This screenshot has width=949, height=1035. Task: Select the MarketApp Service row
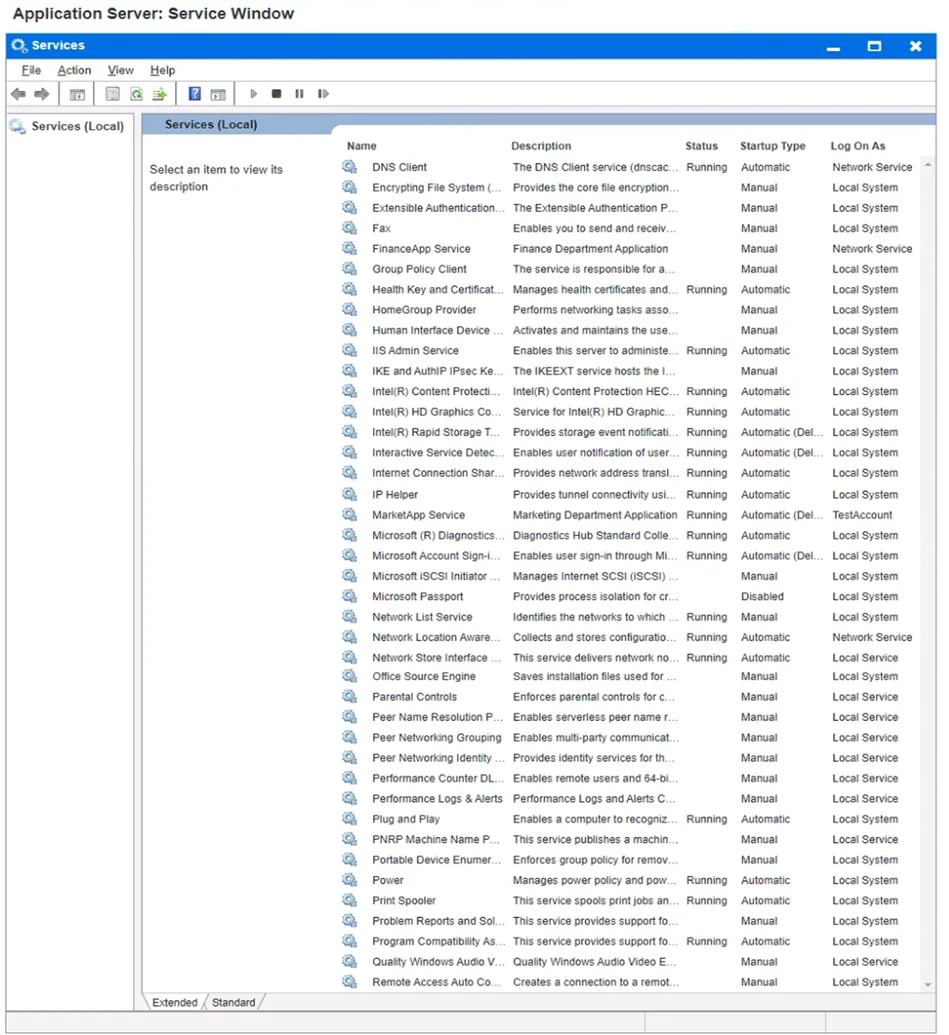pos(630,515)
